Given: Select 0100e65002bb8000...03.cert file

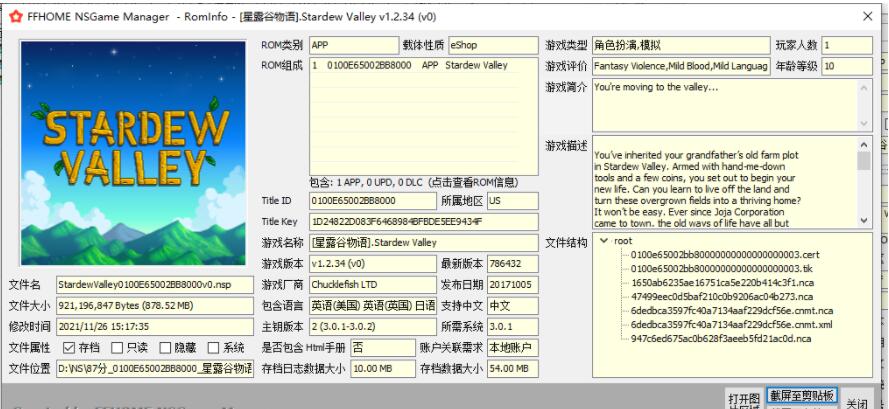Looking at the screenshot, I should tap(725, 255).
